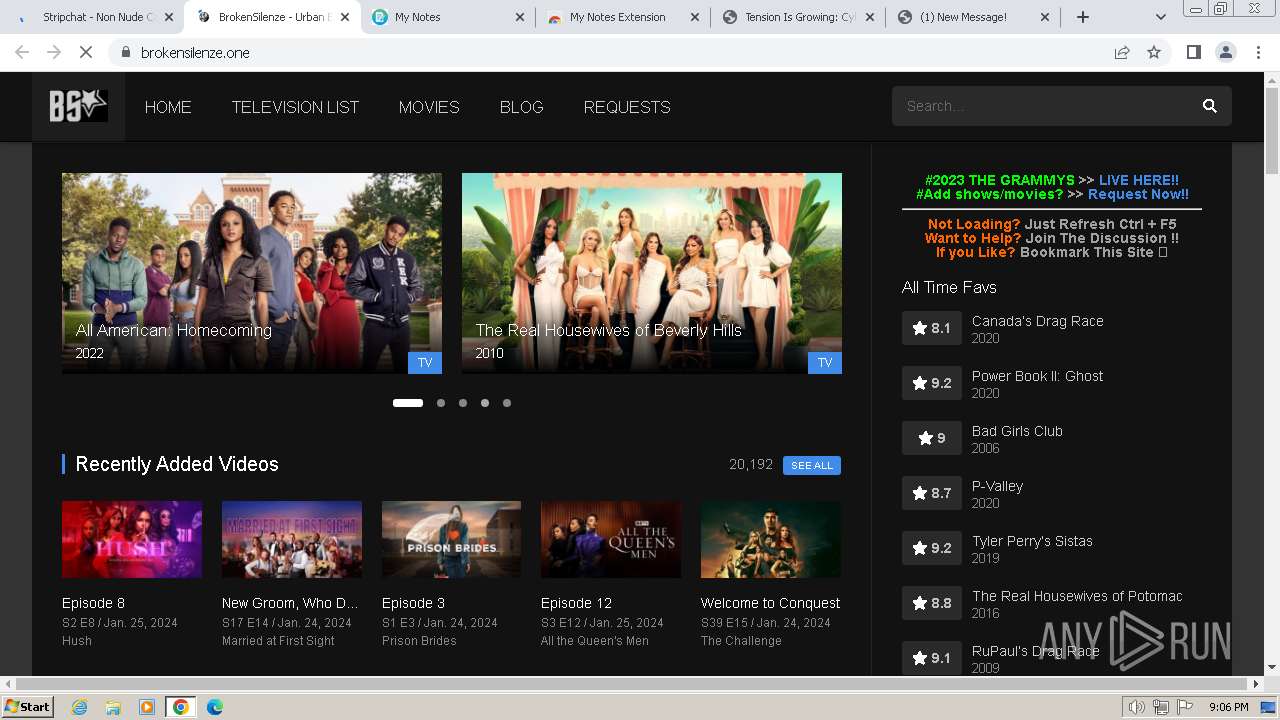Image resolution: width=1280 pixels, height=720 pixels.
Task: Open Internet Explorer from the taskbar
Action: tap(79, 707)
